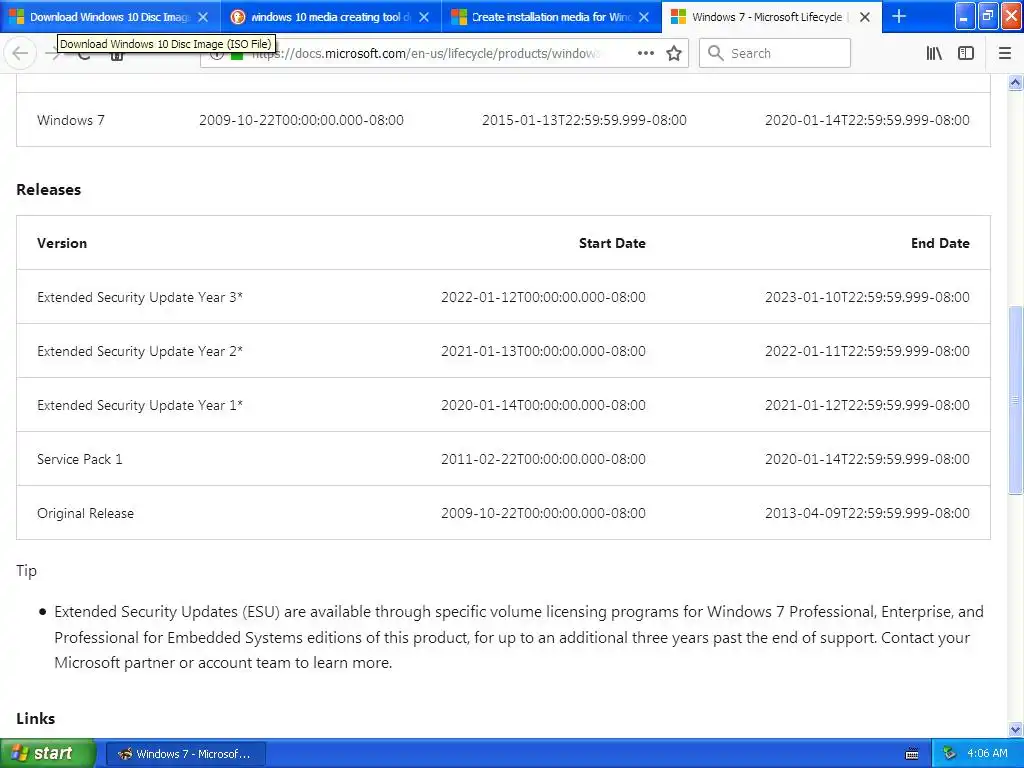The image size is (1024, 768).
Task: Bookmark this page with the star icon
Action: coord(674,54)
